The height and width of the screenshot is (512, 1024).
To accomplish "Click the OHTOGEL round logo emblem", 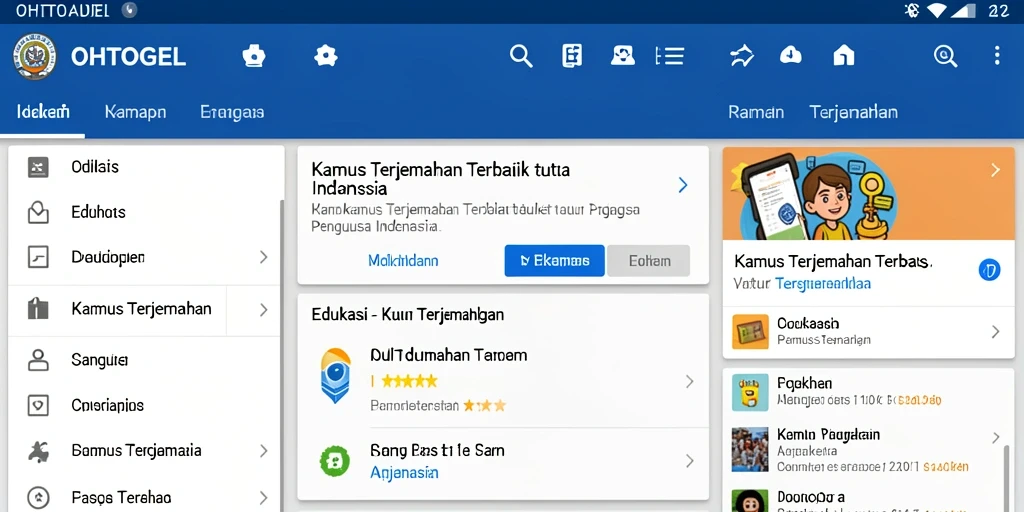I will 35,57.
